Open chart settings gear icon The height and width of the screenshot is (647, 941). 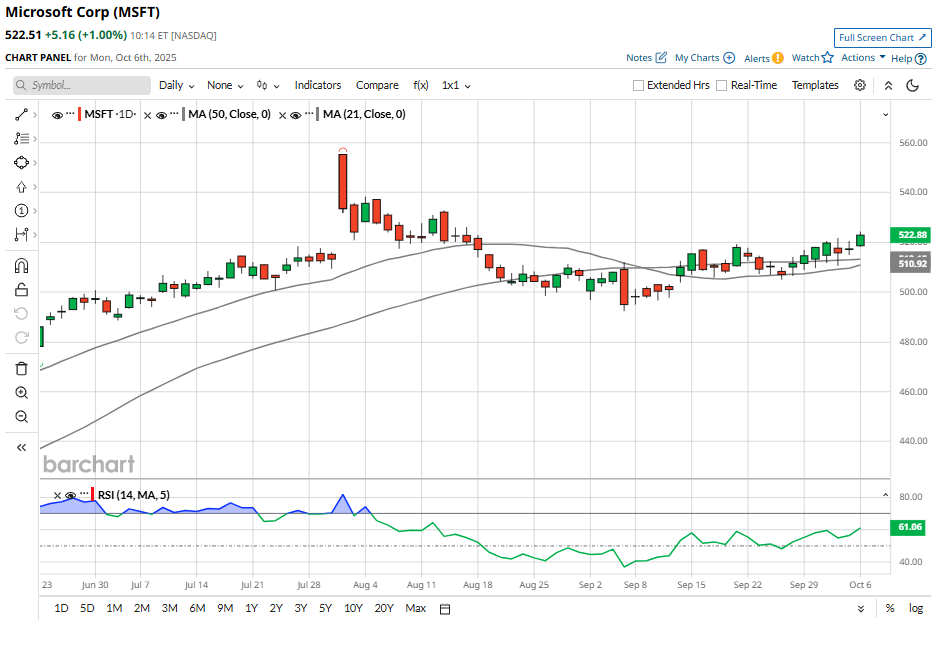[x=860, y=86]
